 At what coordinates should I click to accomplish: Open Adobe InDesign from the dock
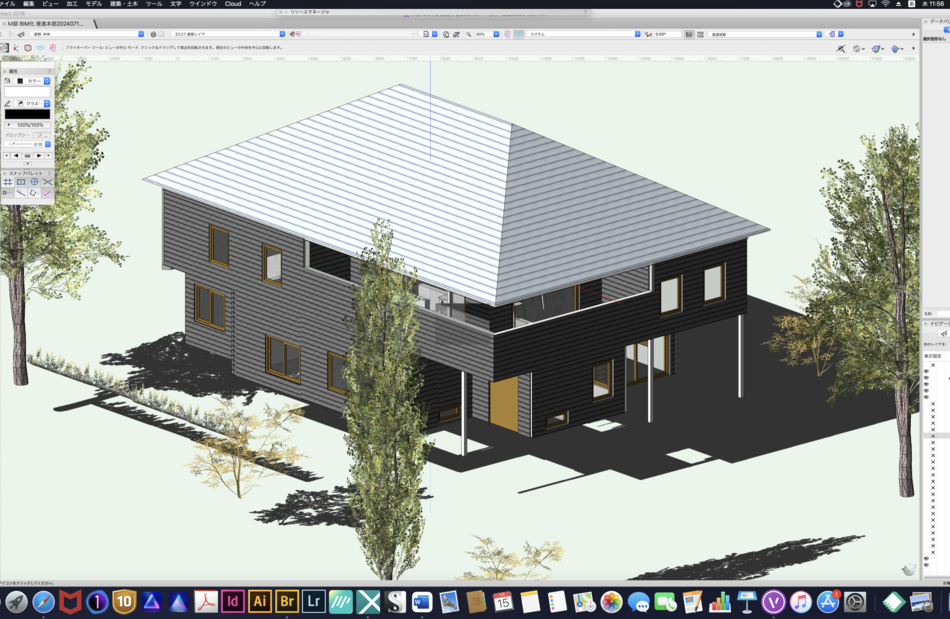pyautogui.click(x=233, y=602)
